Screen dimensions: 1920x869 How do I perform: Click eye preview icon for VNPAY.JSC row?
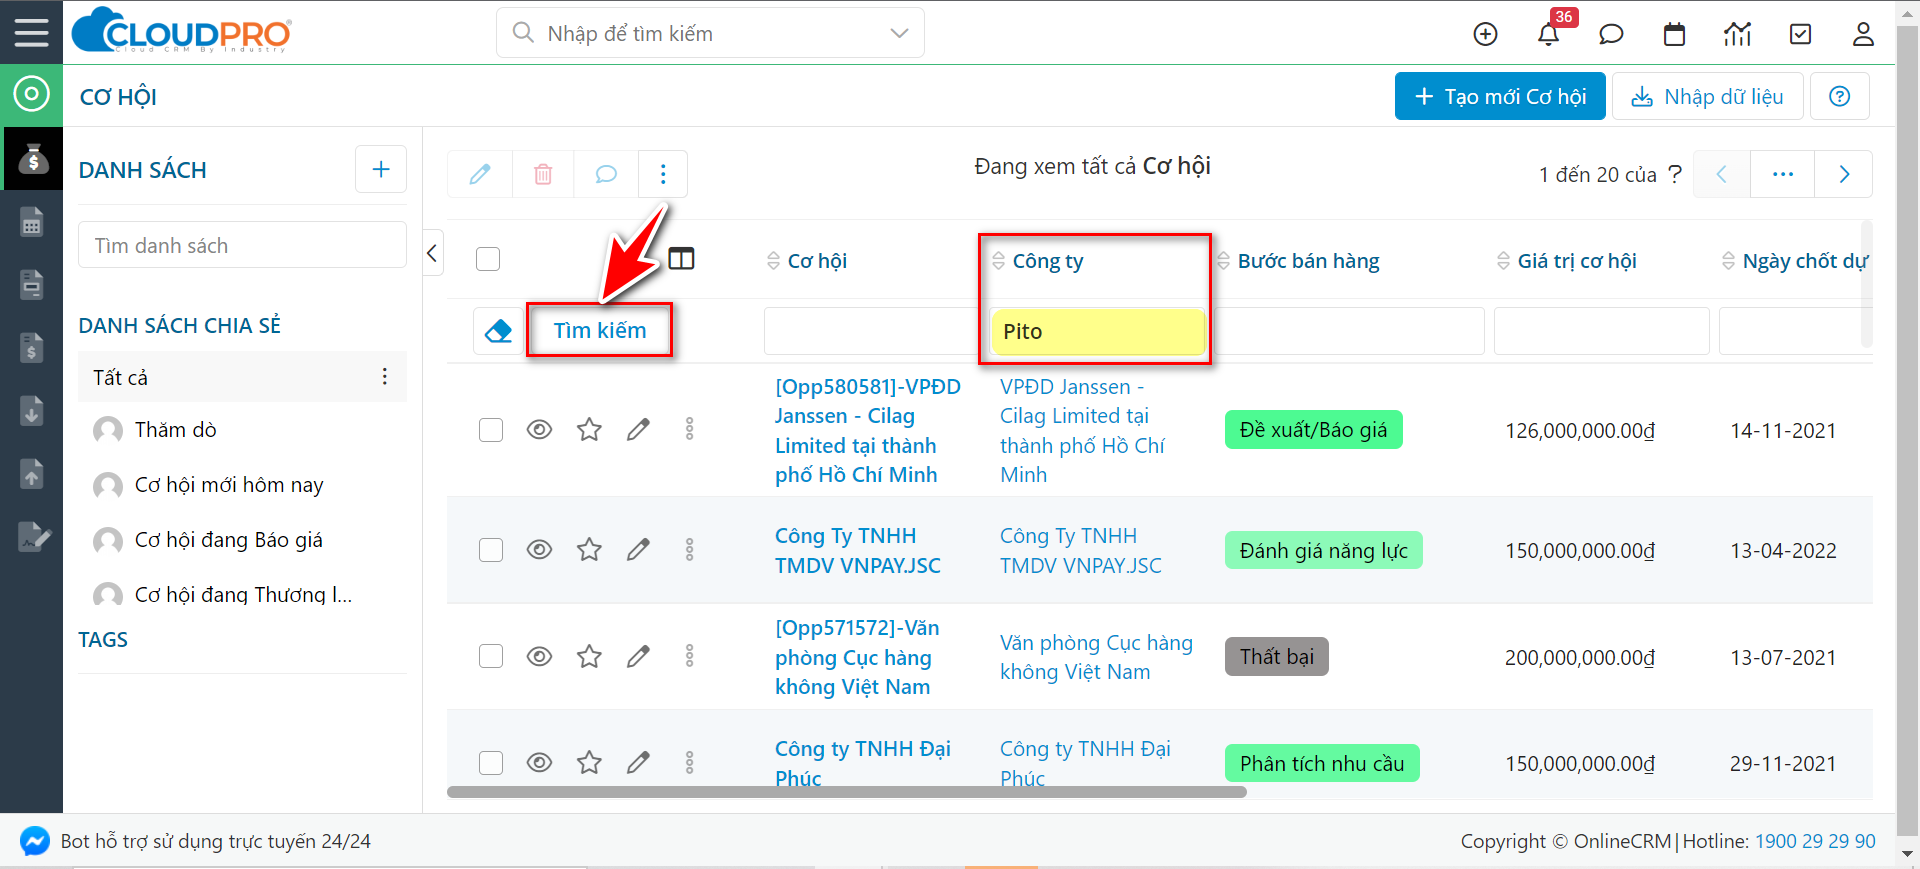click(539, 550)
